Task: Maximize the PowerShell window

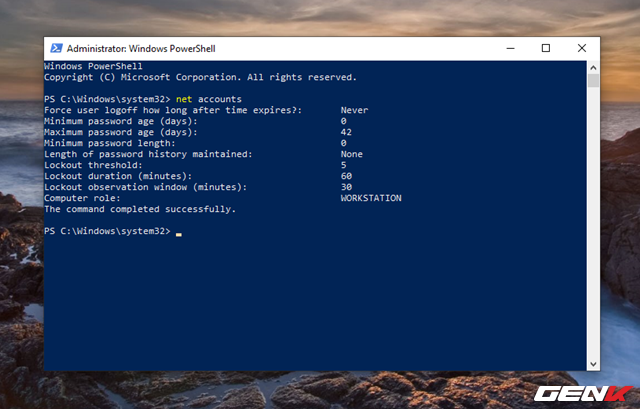Action: [546, 48]
